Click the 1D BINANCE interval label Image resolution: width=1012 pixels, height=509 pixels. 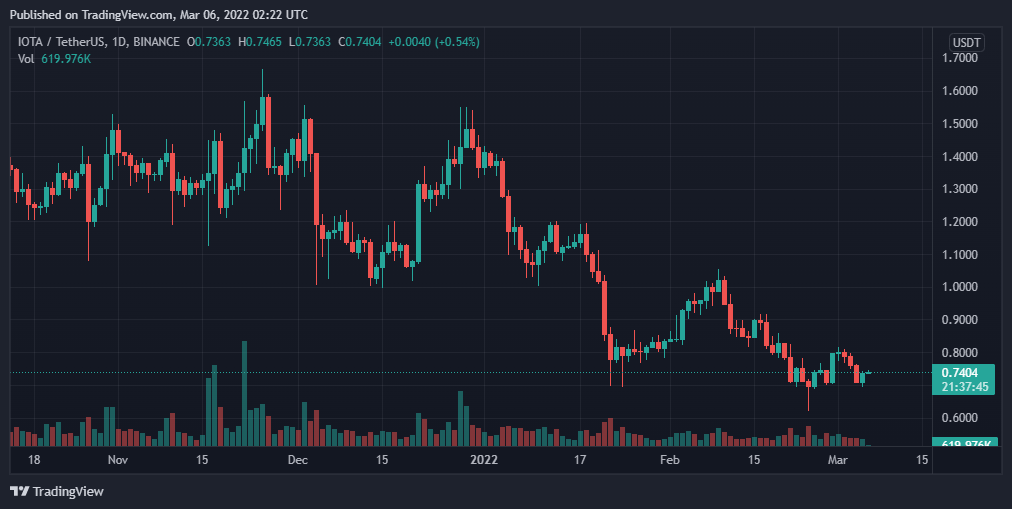(x=155, y=42)
